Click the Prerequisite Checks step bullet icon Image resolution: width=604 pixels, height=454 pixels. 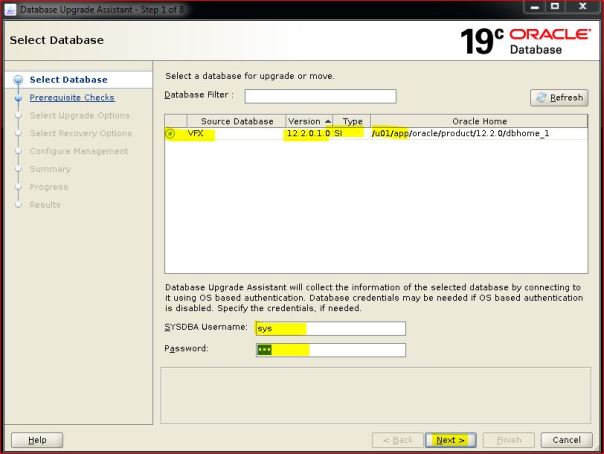pos(17,98)
